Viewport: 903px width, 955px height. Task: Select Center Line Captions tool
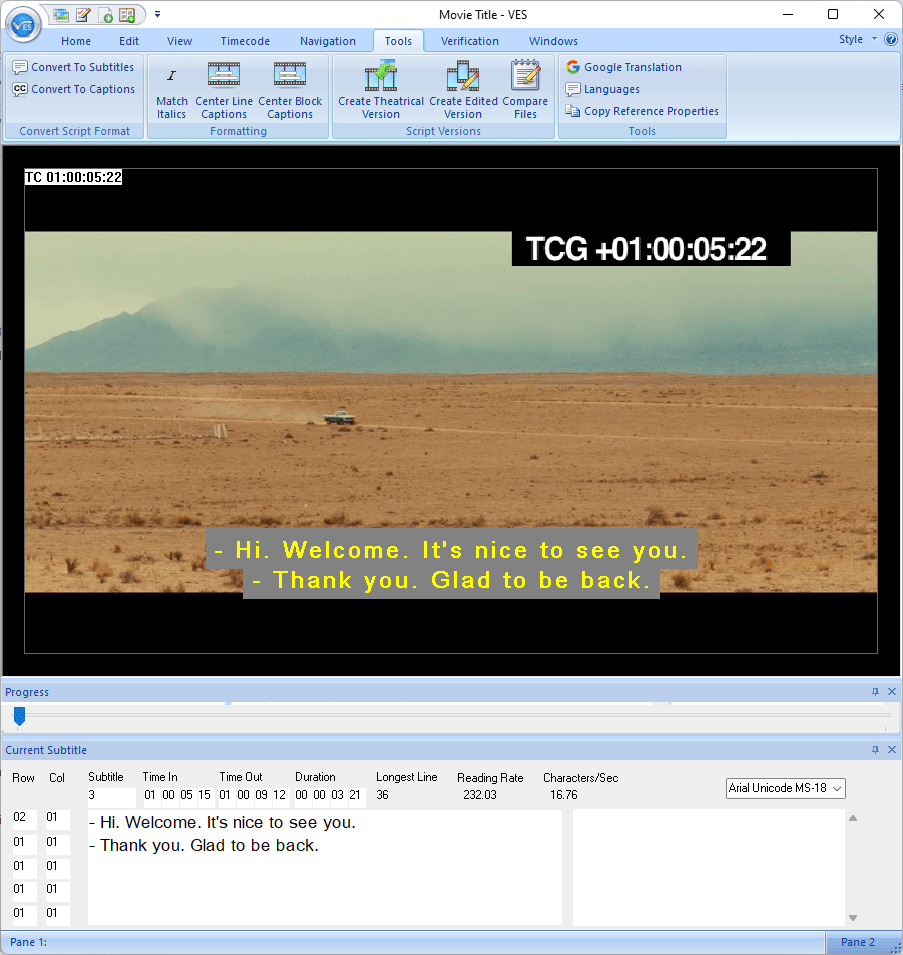point(224,91)
